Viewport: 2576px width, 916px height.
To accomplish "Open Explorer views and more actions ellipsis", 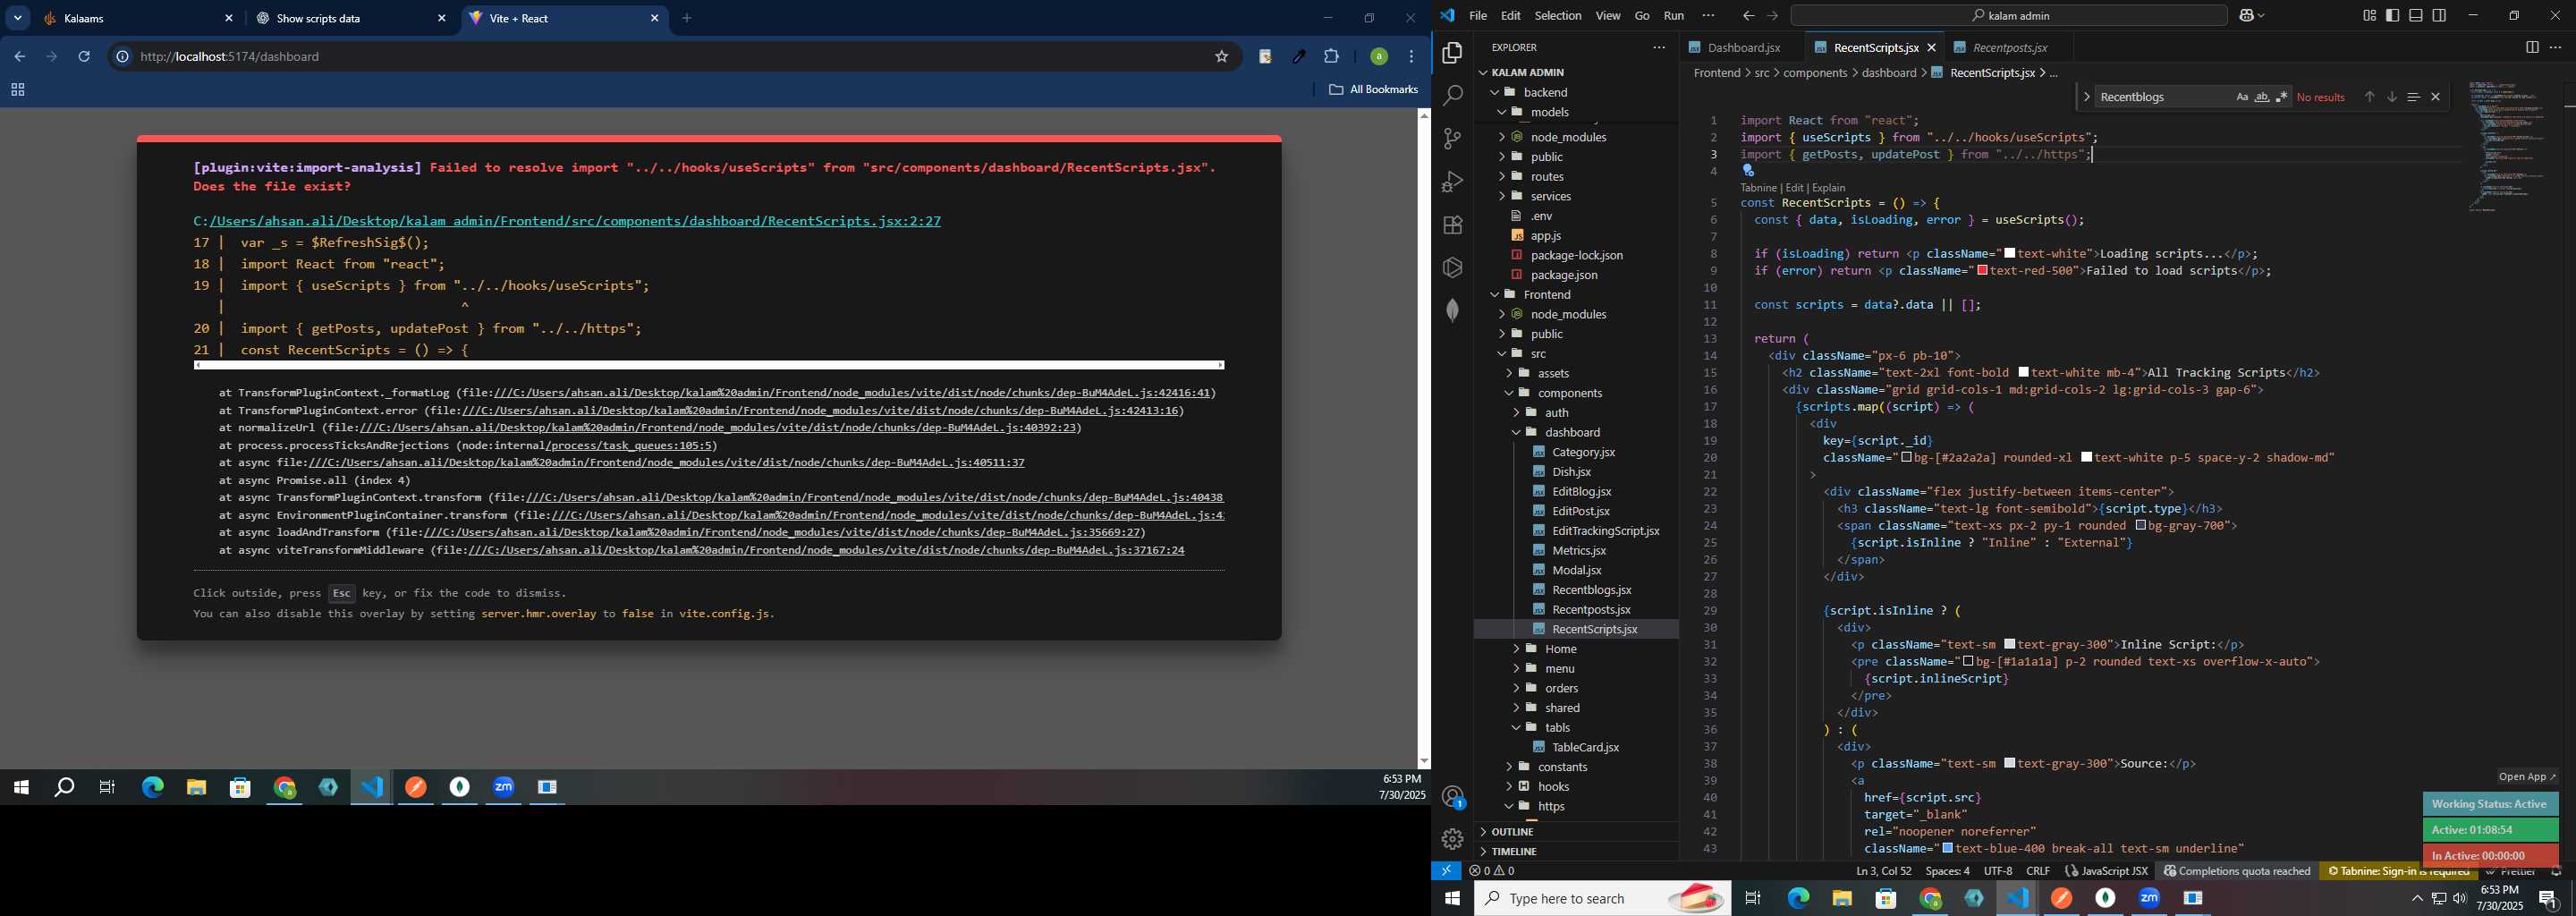I will pos(1658,47).
